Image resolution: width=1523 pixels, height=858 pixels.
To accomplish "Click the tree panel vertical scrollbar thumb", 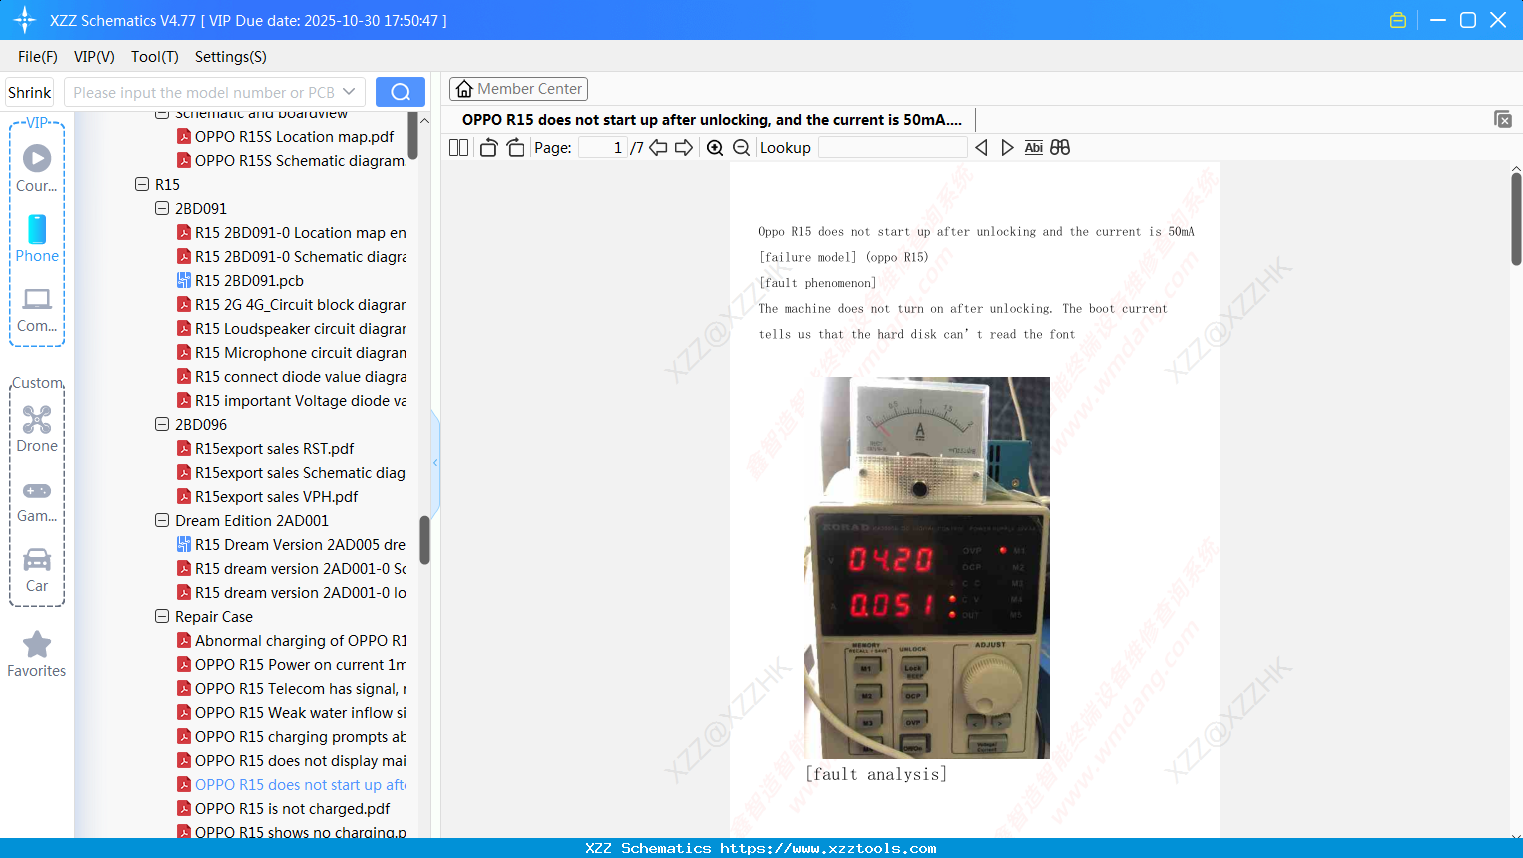I will [x=424, y=540].
